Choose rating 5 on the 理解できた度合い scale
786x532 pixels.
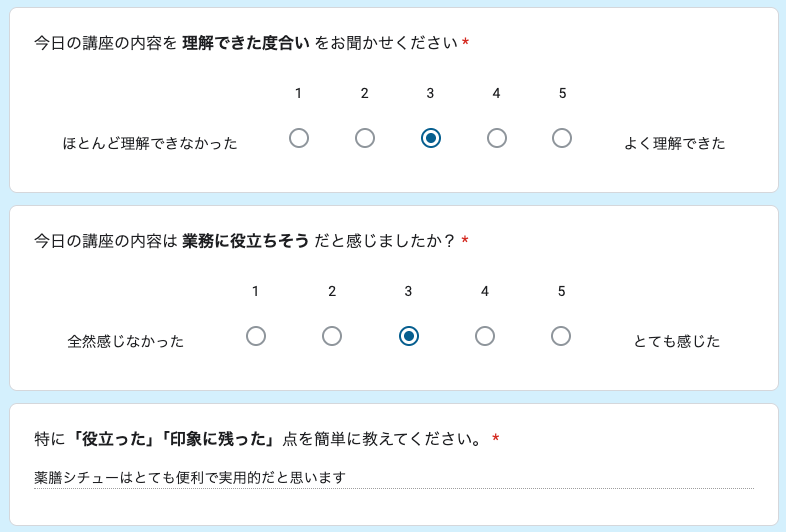[x=562, y=138]
